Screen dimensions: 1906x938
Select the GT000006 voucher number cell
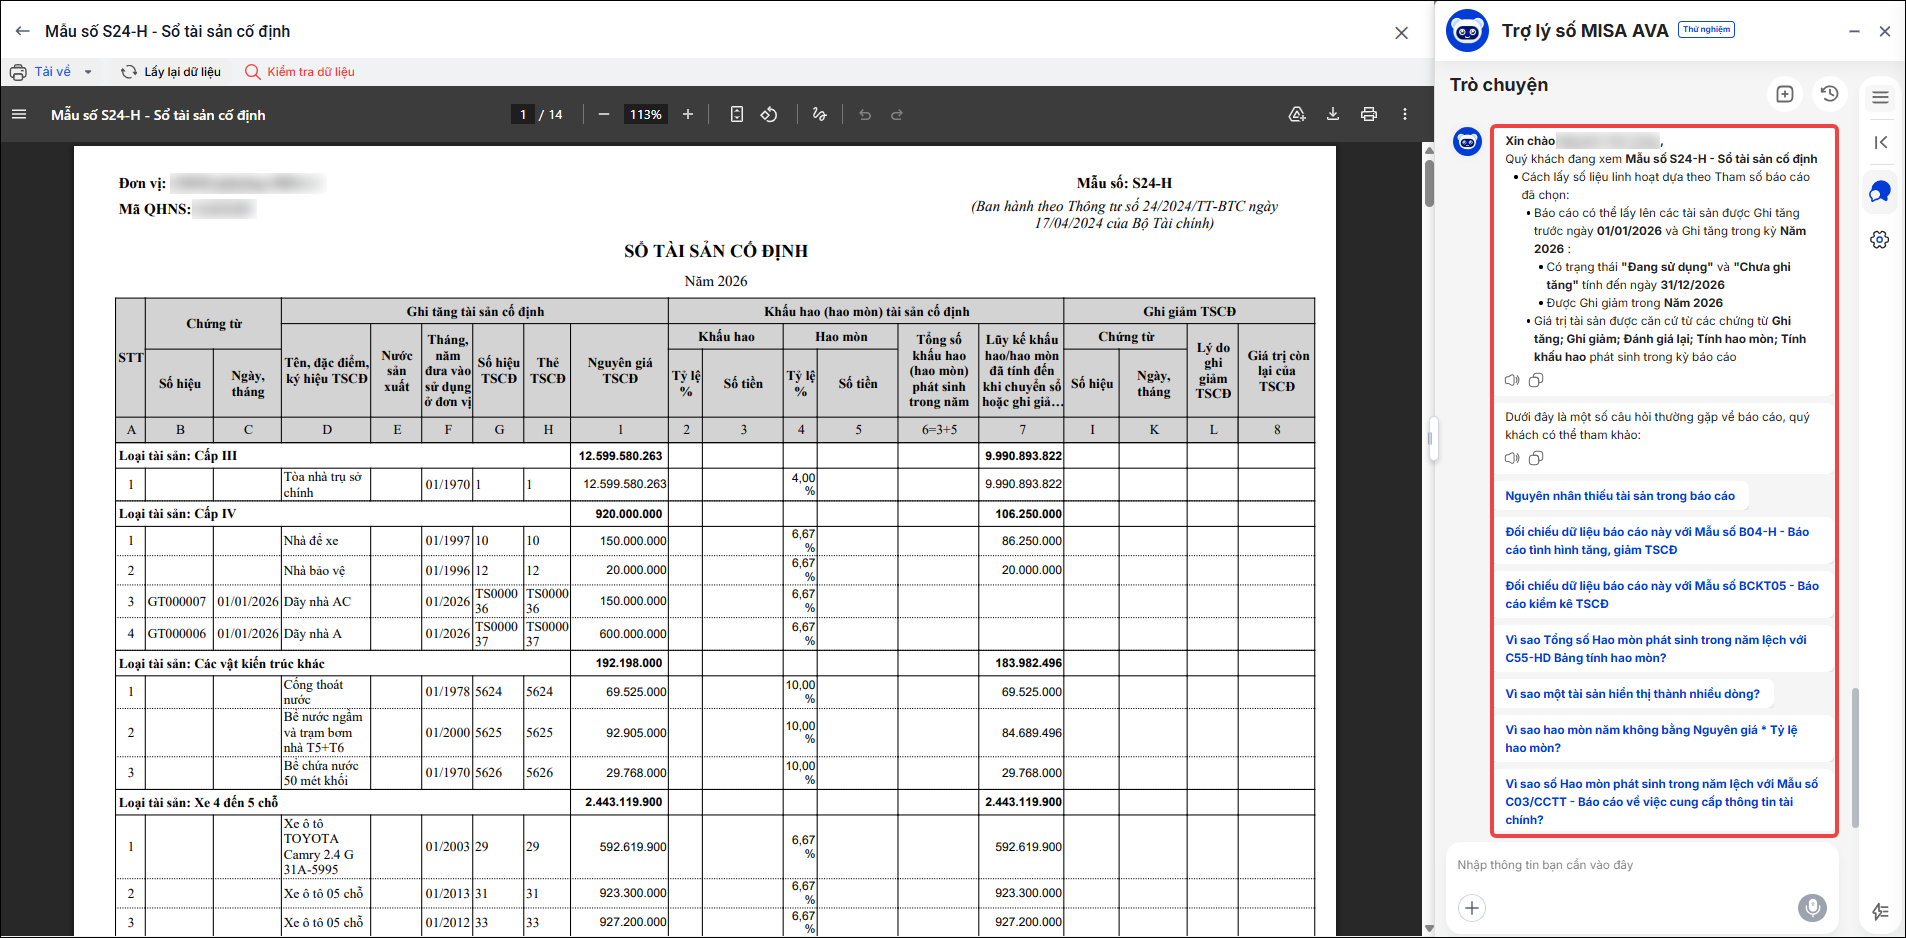(177, 634)
